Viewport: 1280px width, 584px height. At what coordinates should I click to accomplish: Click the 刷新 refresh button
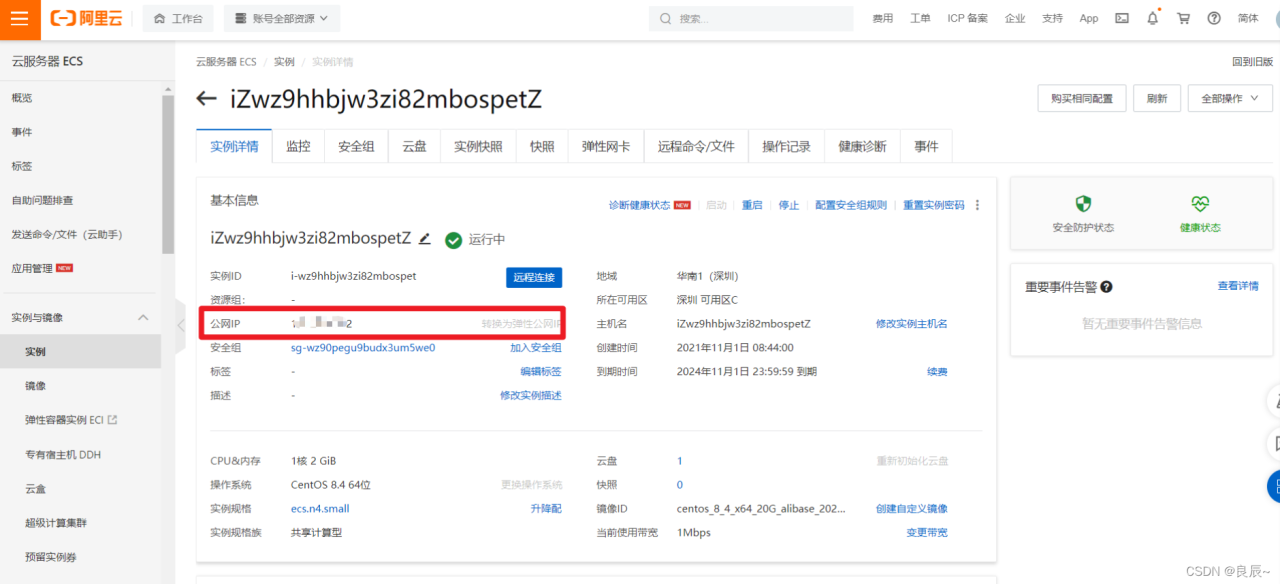coord(1157,98)
